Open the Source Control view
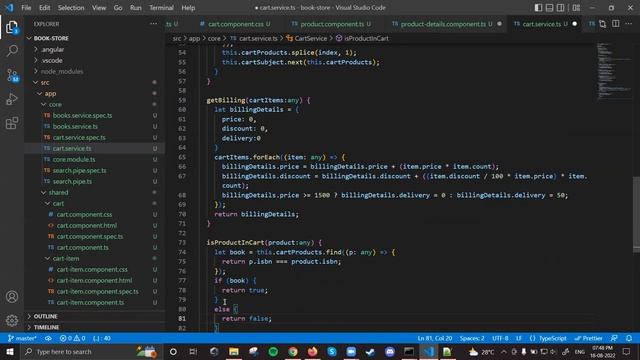Screen dimensions: 640x360 pos(12,76)
